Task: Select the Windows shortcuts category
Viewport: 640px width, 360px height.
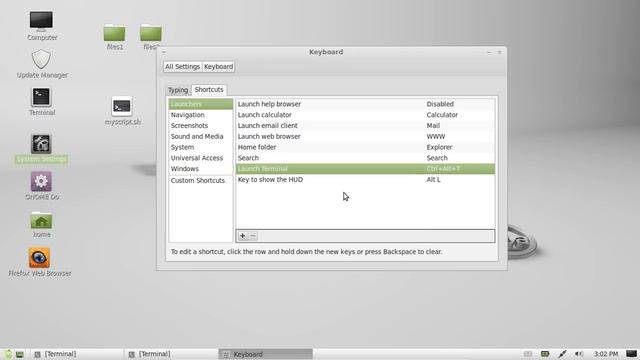Action: click(201, 169)
